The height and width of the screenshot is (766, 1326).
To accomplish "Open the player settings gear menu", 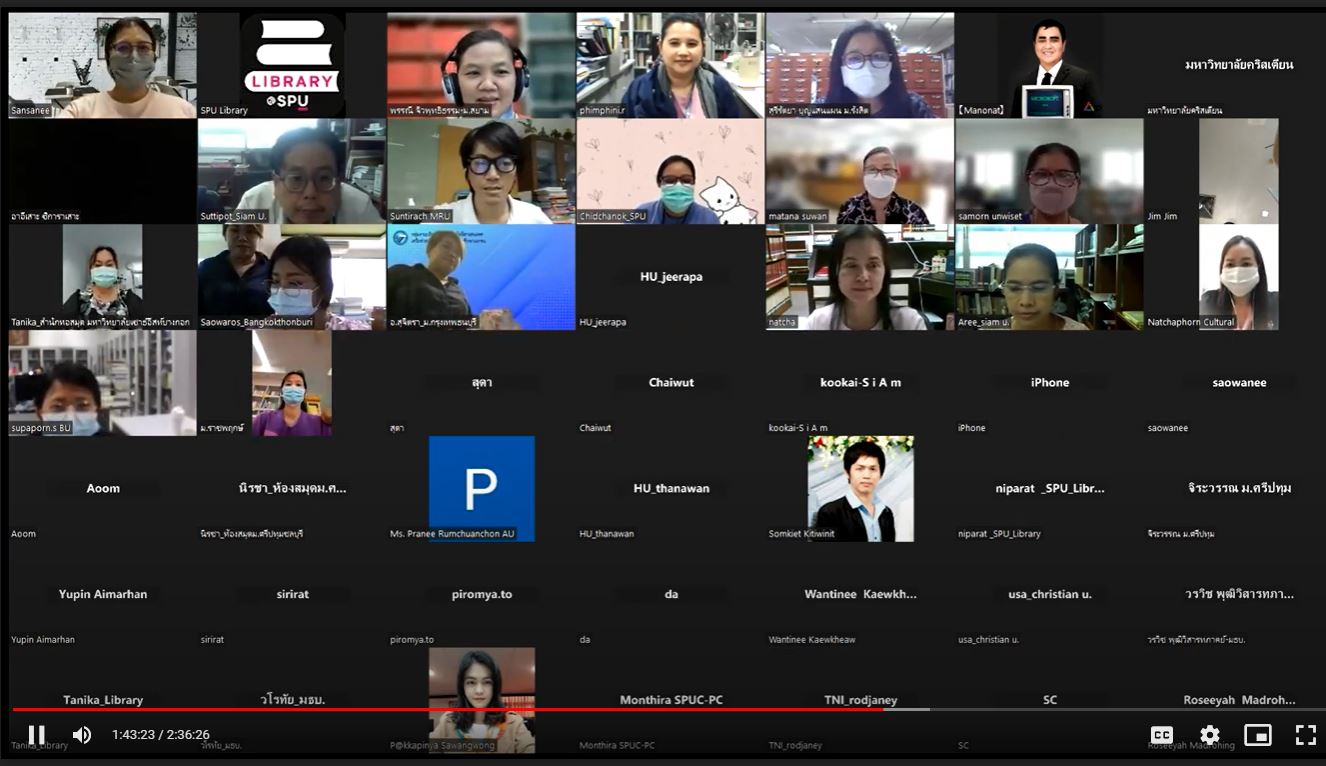I will [x=1209, y=735].
